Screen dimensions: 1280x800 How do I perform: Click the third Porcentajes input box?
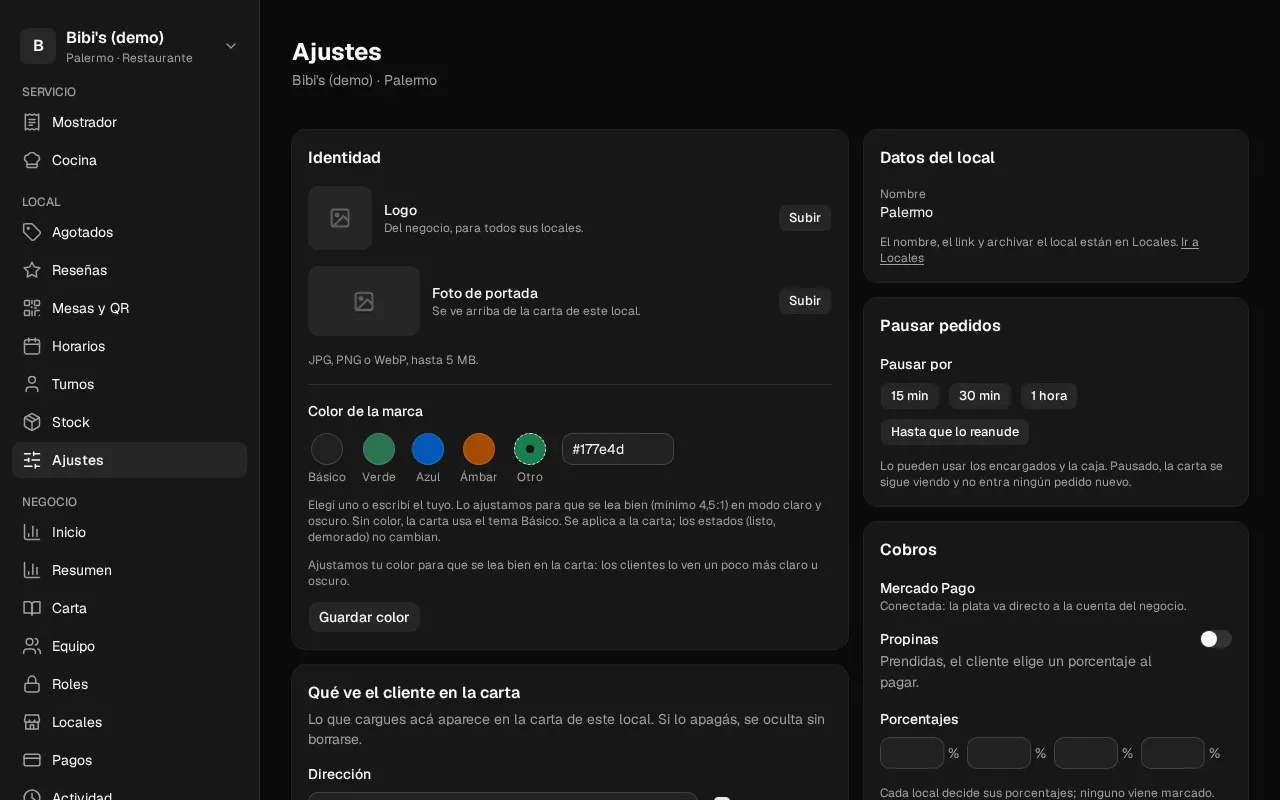[x=1086, y=753]
